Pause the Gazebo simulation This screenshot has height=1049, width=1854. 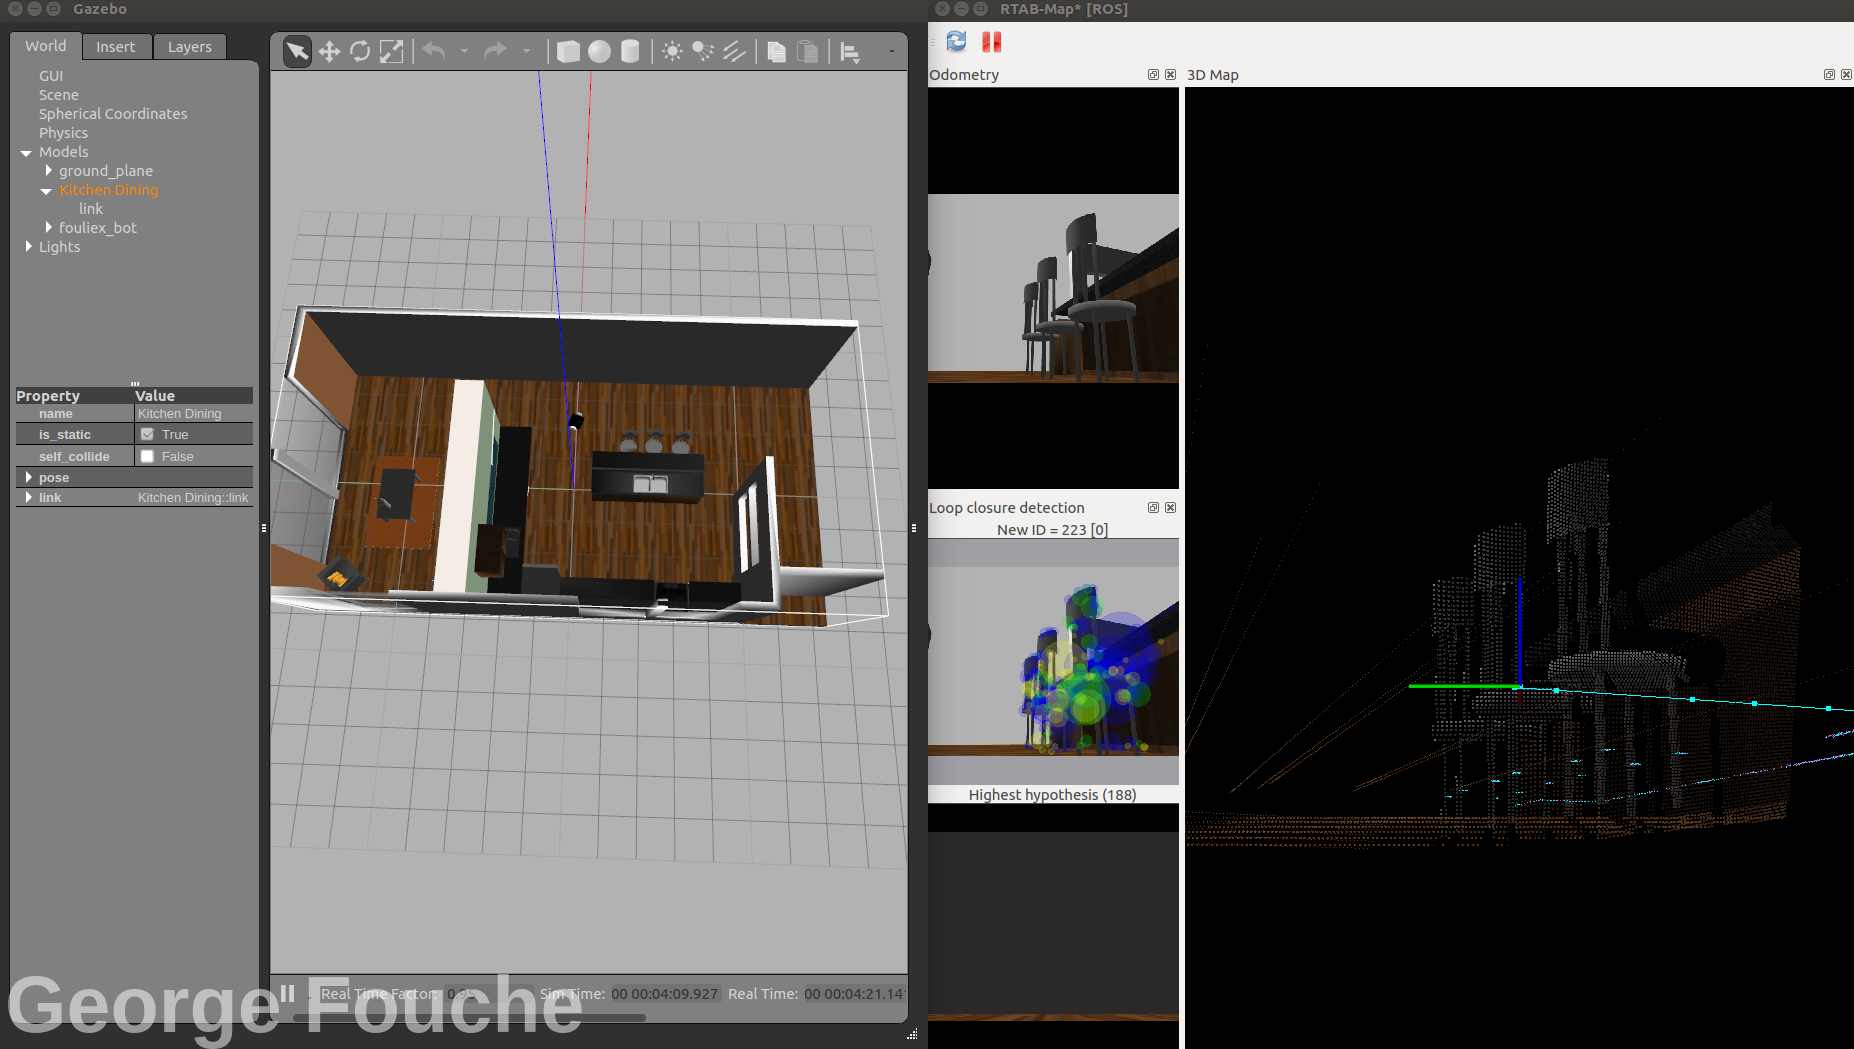(x=287, y=992)
